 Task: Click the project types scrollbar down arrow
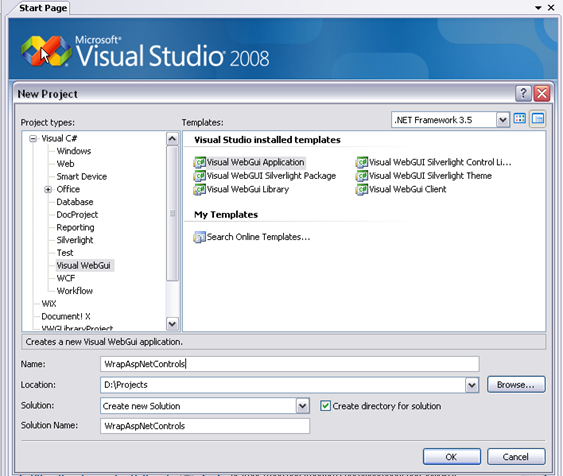click(x=172, y=324)
